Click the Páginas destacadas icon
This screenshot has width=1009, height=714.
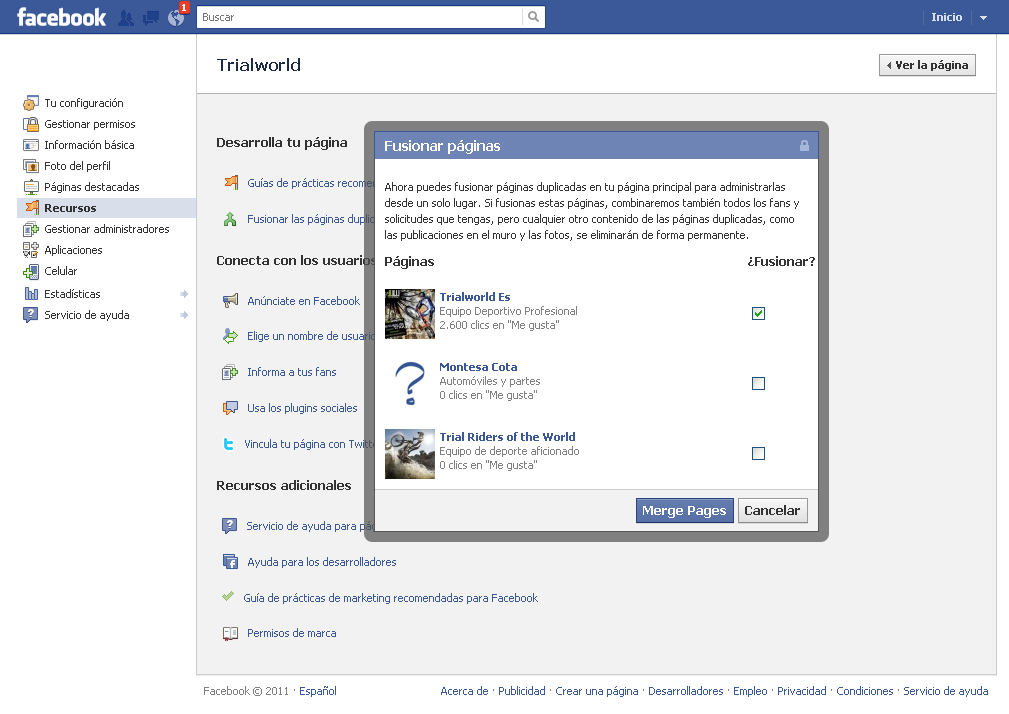pos(31,187)
